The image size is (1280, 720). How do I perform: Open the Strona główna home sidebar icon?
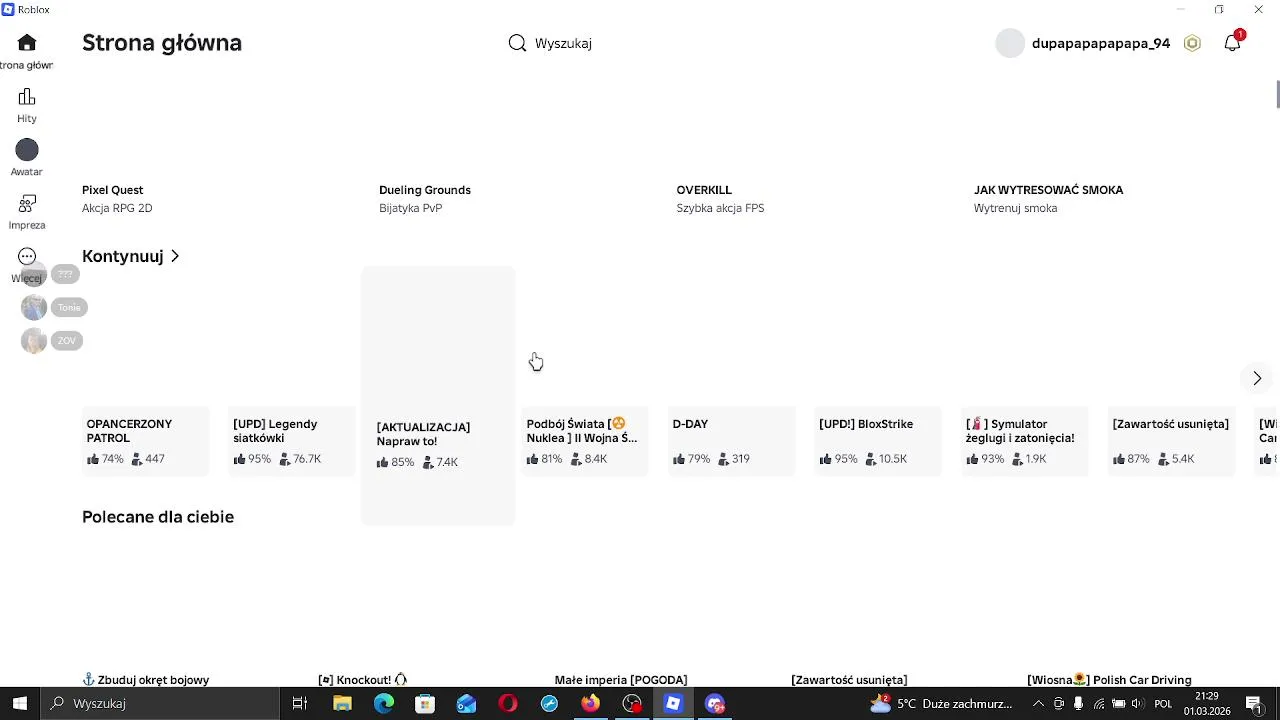[27, 43]
